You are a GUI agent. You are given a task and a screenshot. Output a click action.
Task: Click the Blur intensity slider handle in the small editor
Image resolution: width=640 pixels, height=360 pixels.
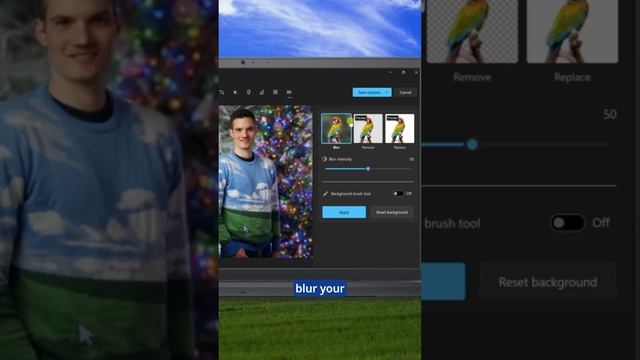(x=368, y=169)
